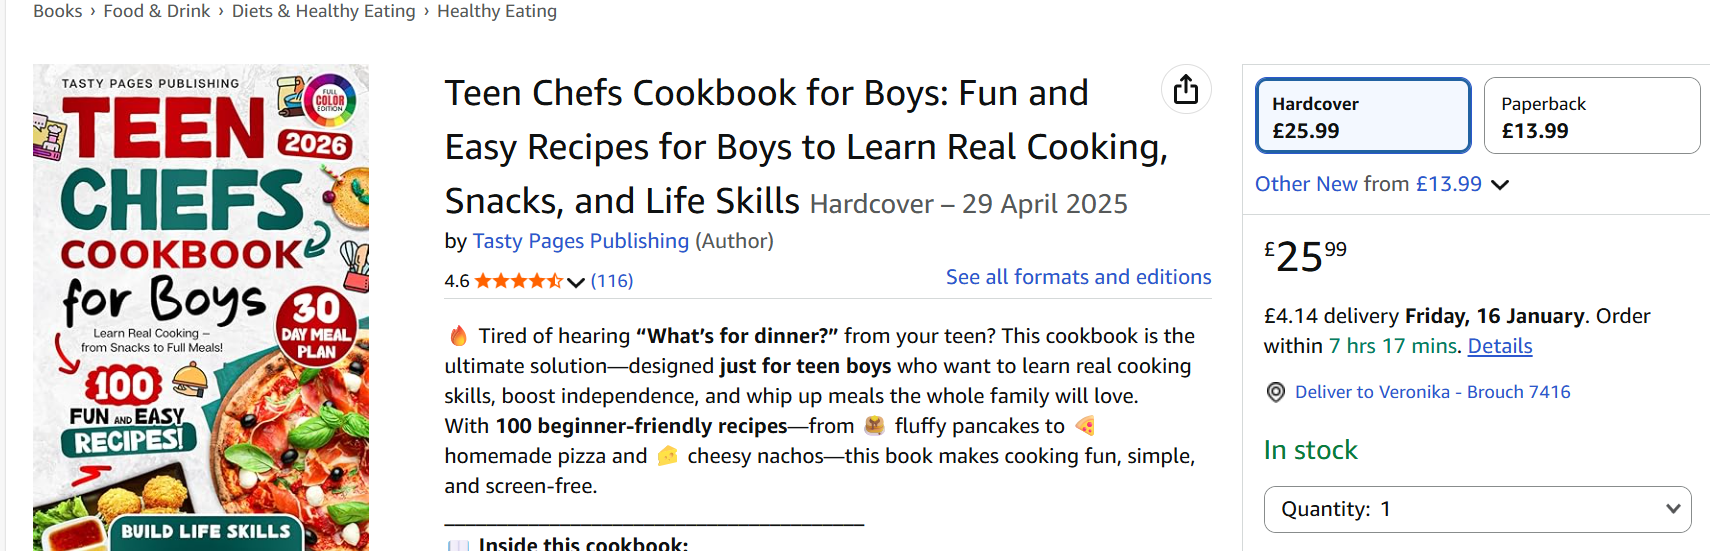Go to Diets & Healthy Eating breadcrumb
Viewport: 1710px width, 551px height.
323,11
